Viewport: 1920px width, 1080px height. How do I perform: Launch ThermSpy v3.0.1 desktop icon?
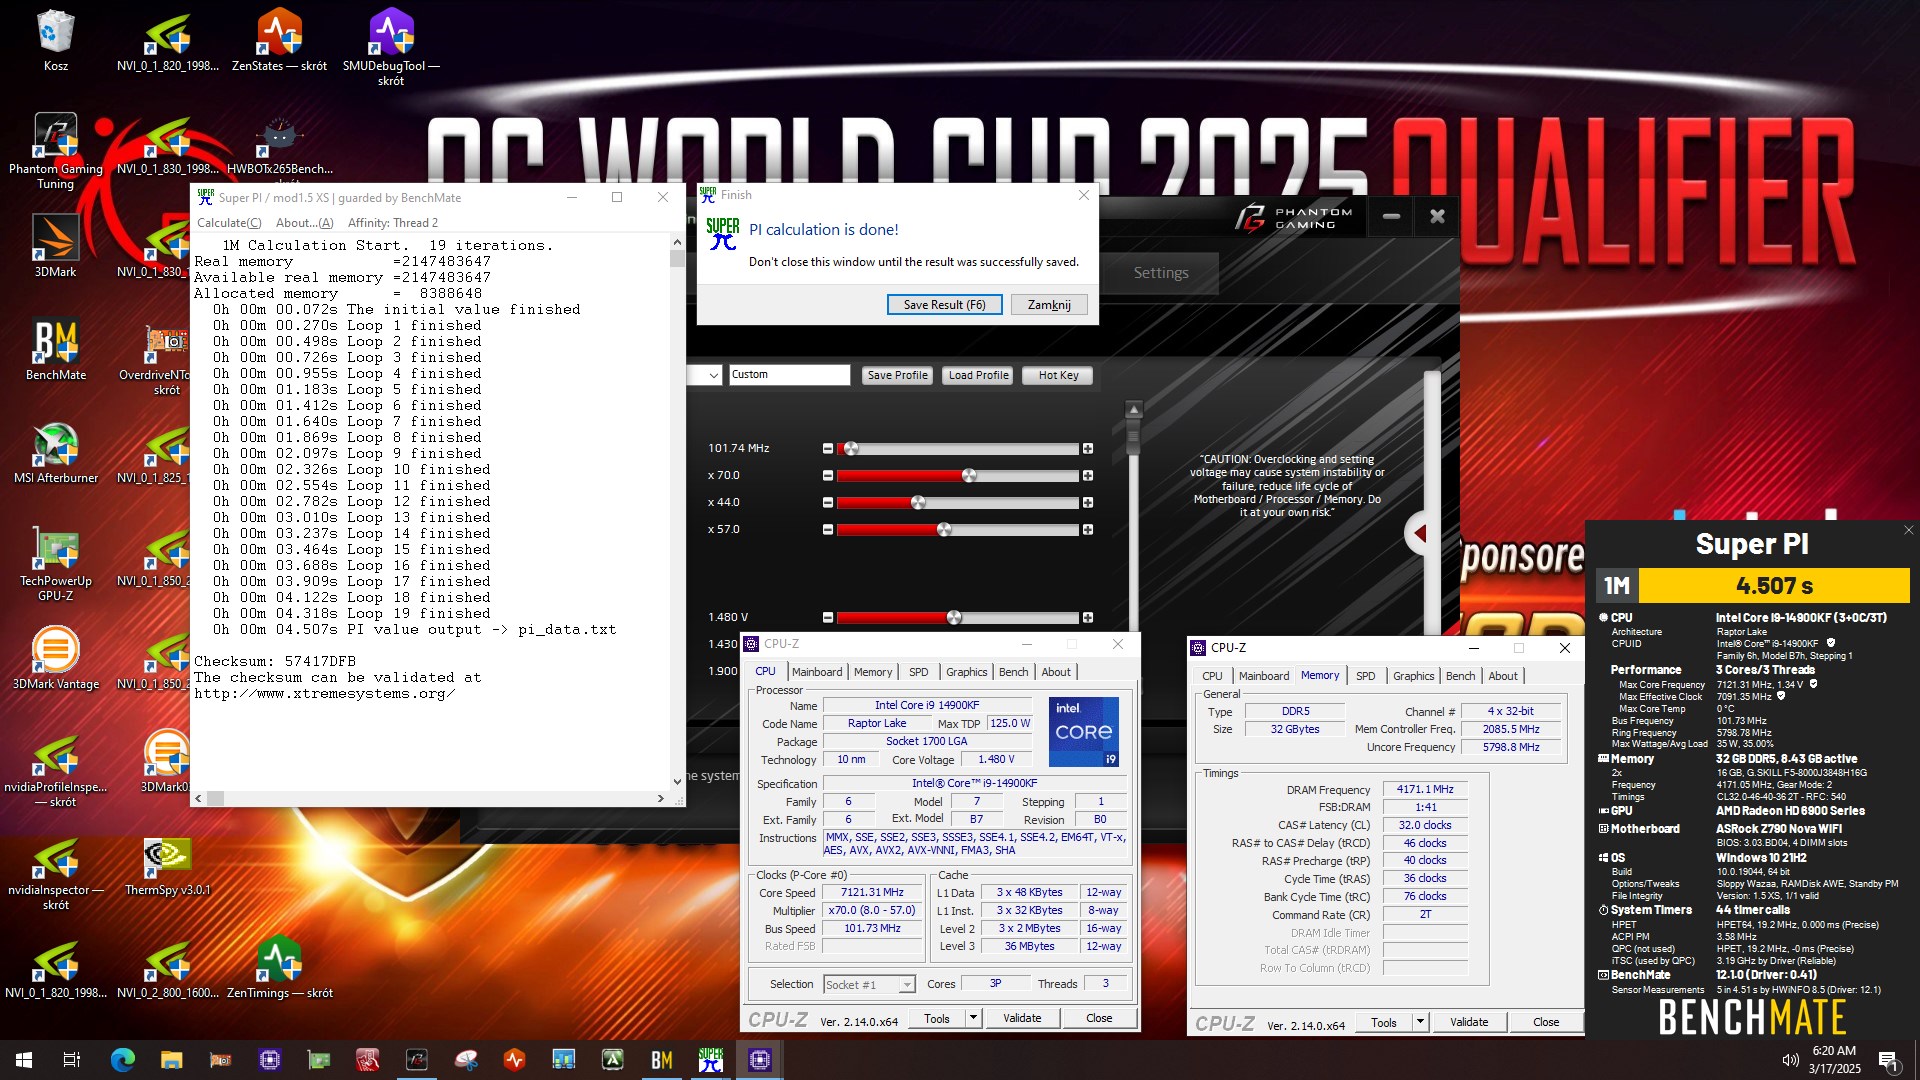(x=167, y=864)
